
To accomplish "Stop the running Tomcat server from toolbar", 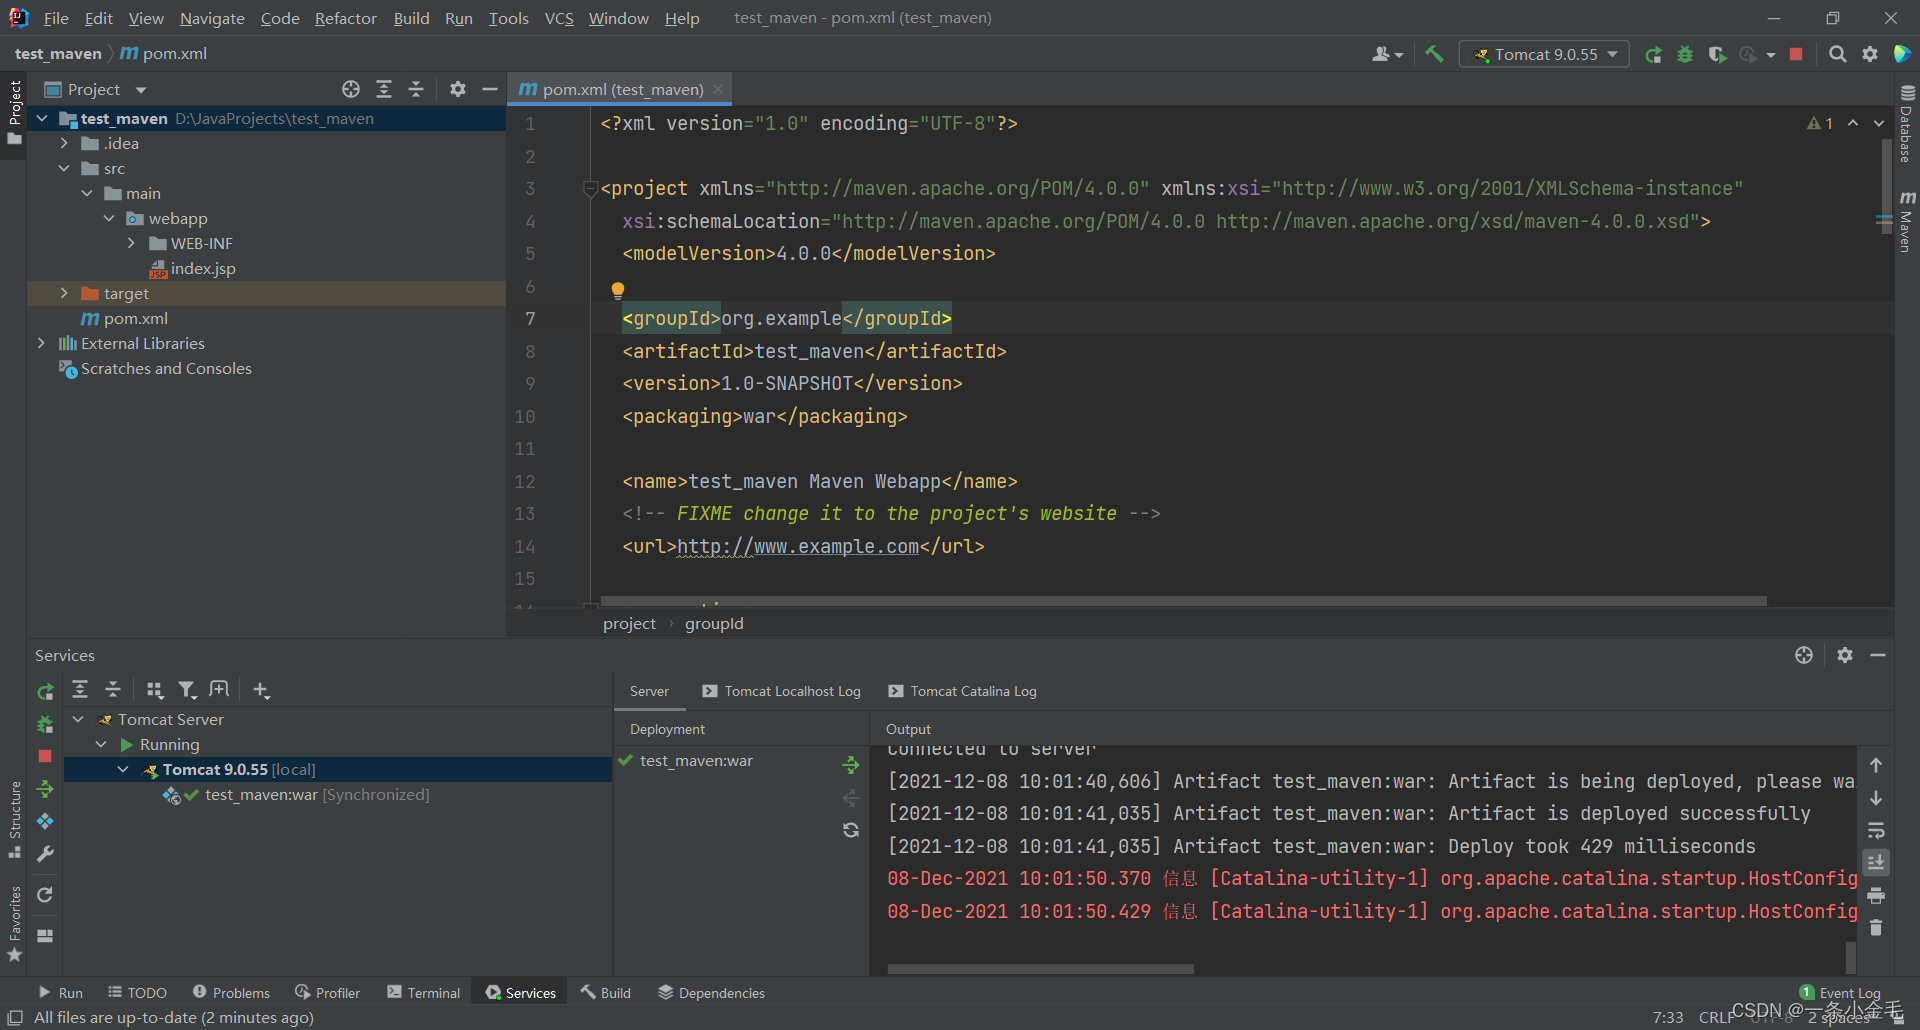I will (x=1796, y=54).
